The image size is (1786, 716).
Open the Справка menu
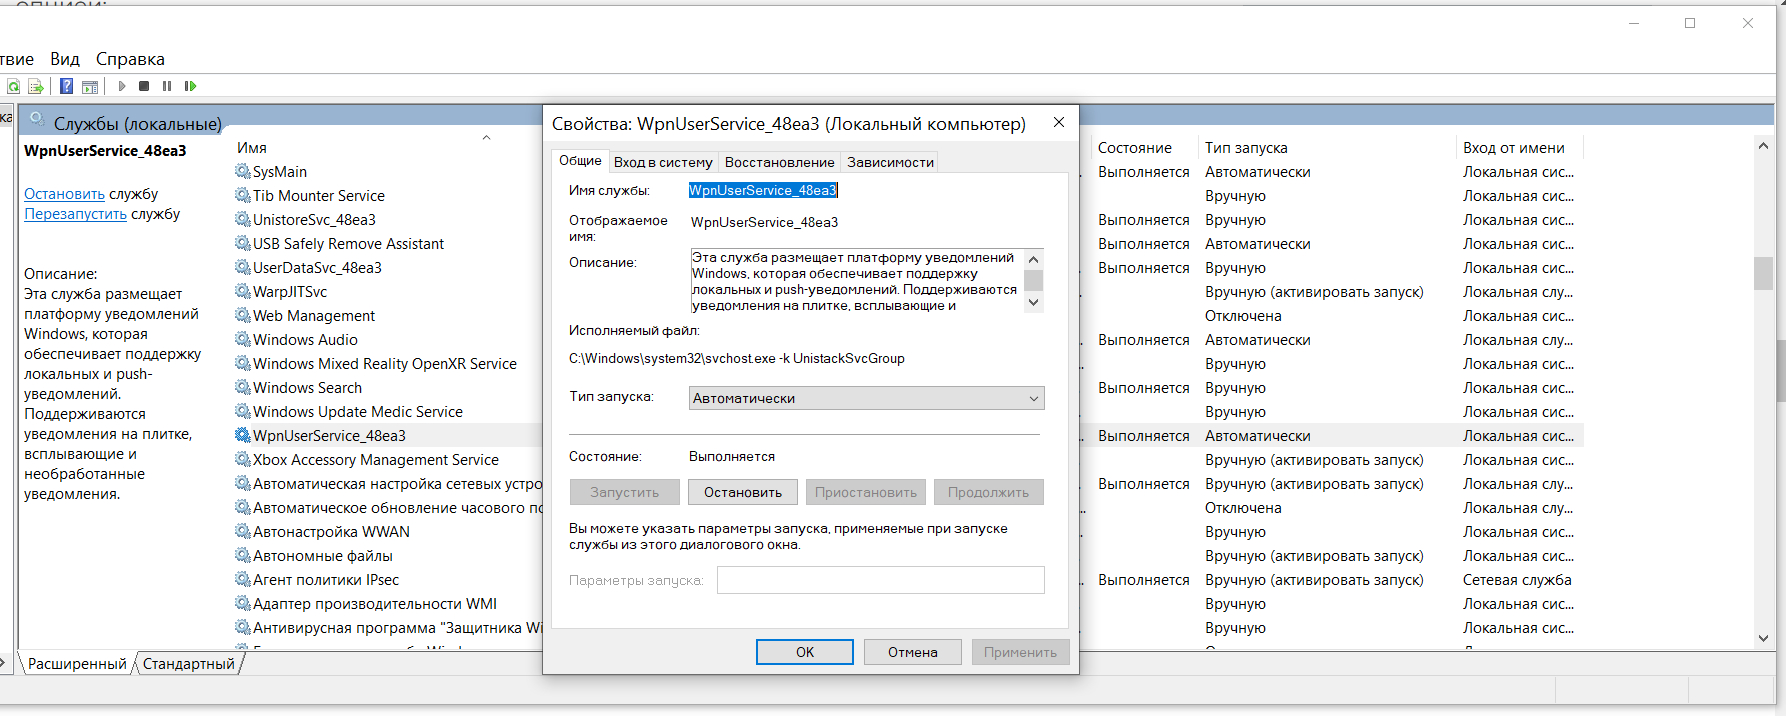point(130,59)
